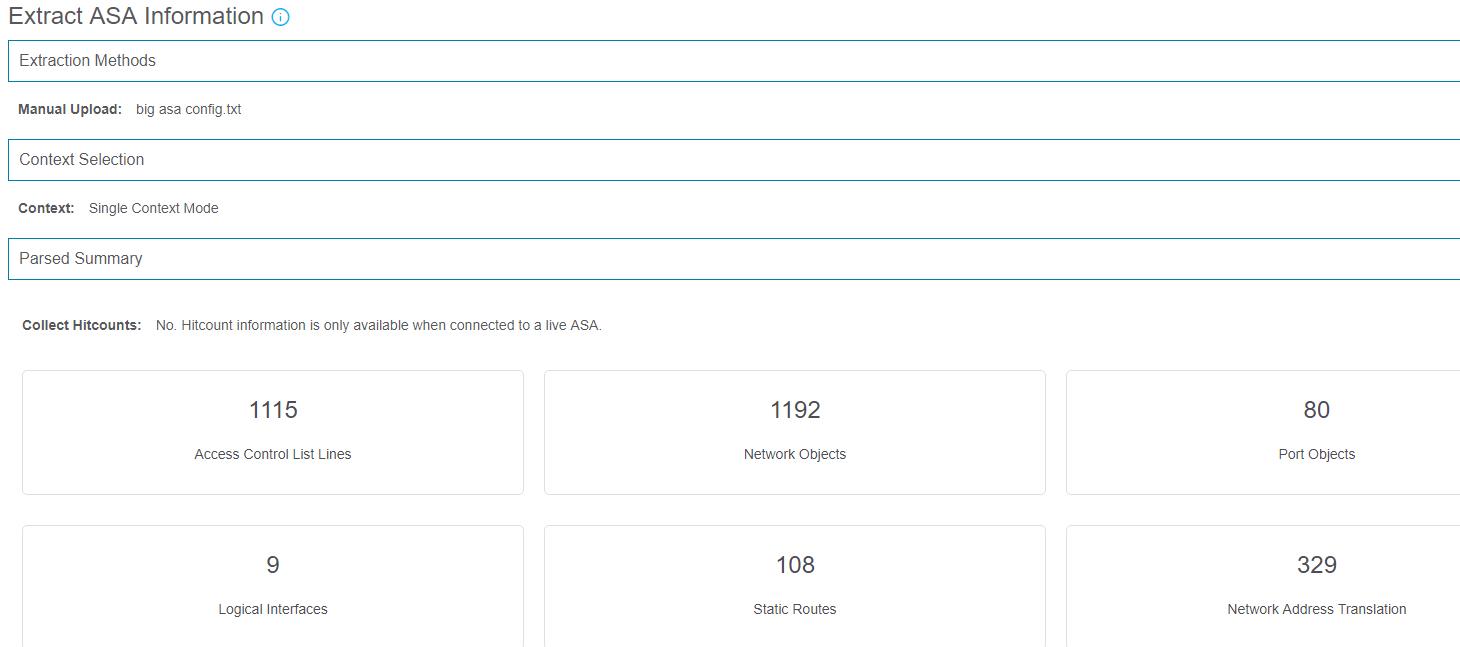Click the Single Context Mode value
Screen dimensions: 1460x647
click(153, 208)
